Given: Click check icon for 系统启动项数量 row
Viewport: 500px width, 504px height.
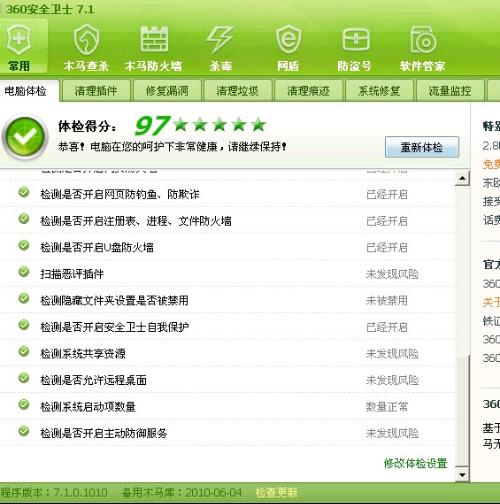Looking at the screenshot, I should click(x=24, y=405).
